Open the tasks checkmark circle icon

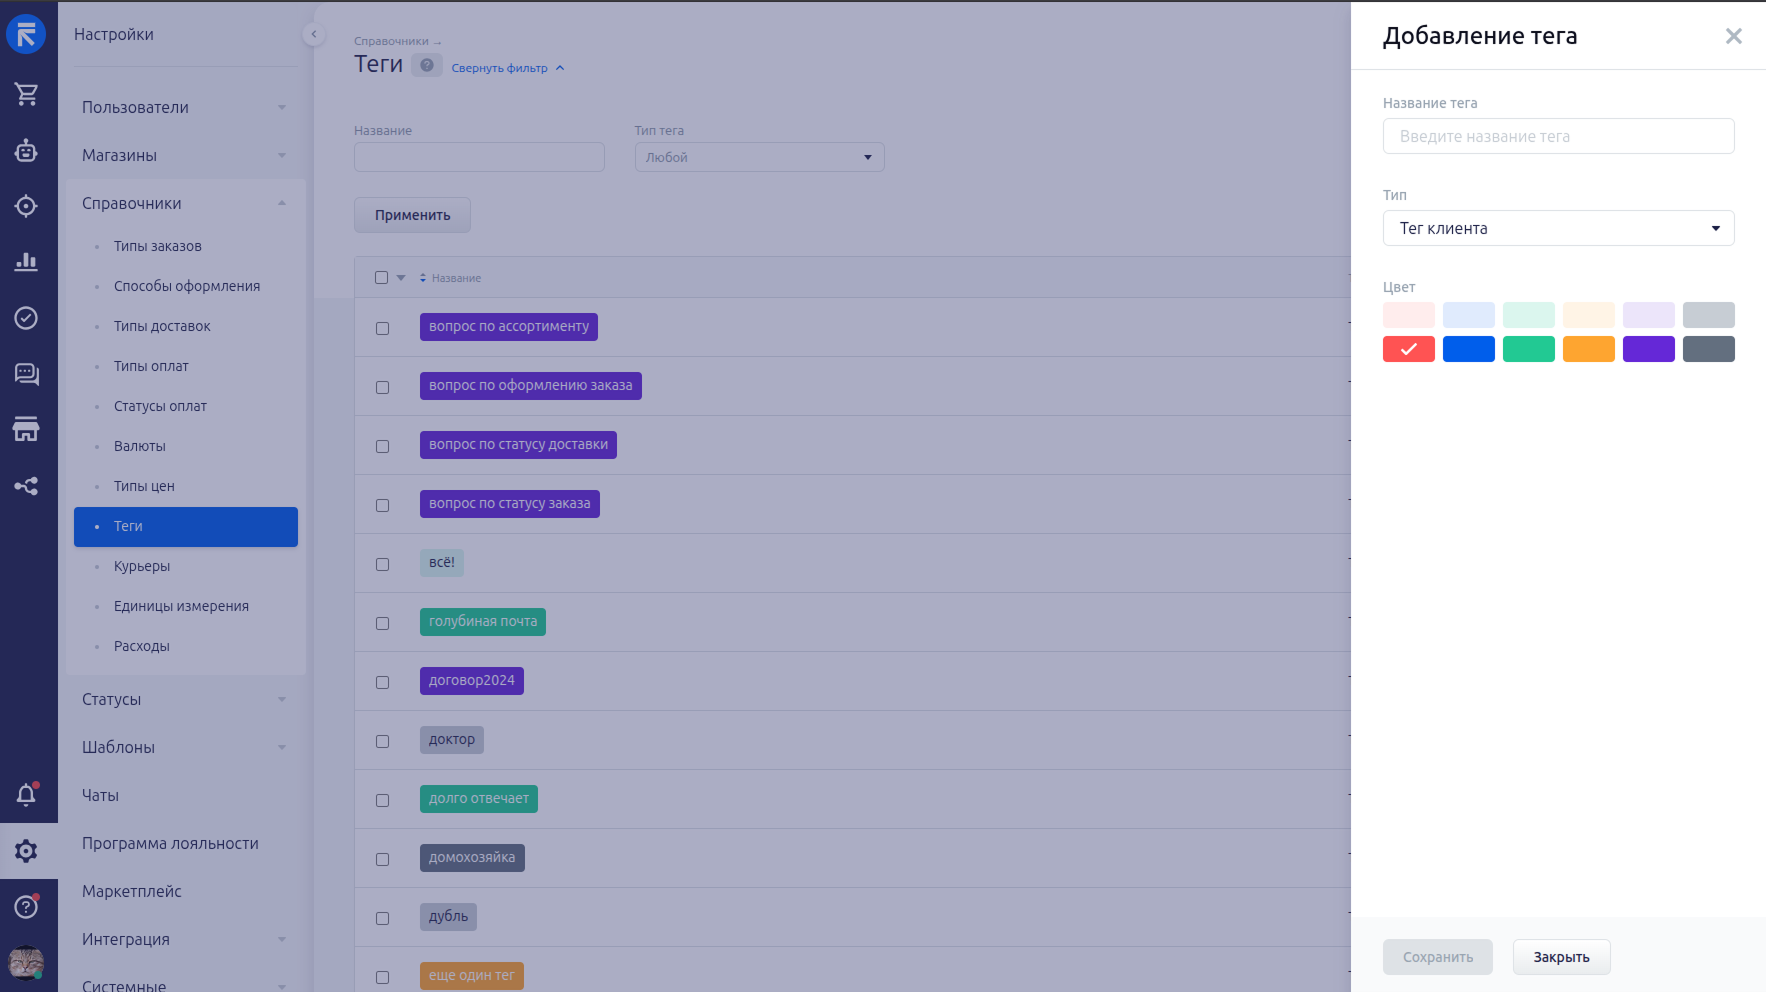27,318
